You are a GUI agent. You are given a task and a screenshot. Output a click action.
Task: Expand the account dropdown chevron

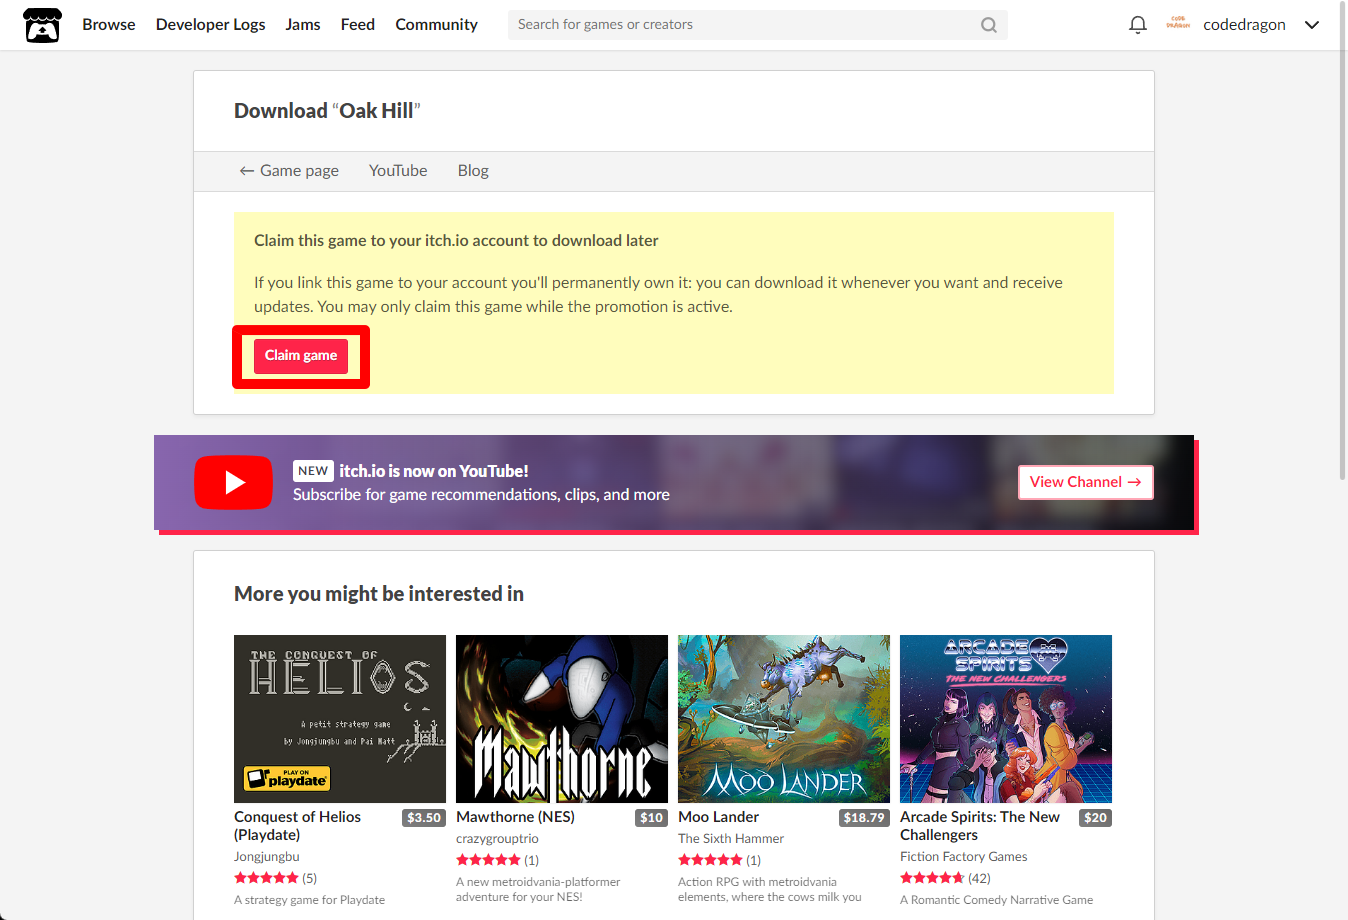point(1312,25)
